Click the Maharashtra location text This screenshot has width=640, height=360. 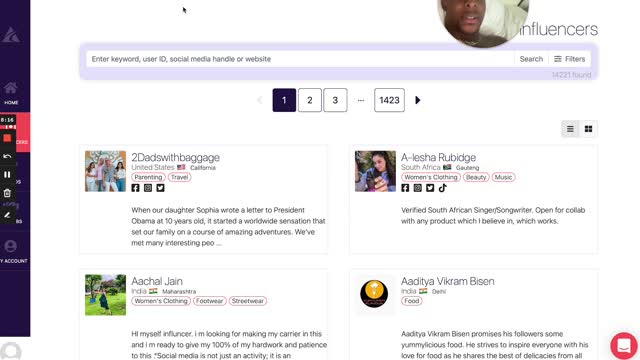(x=179, y=291)
